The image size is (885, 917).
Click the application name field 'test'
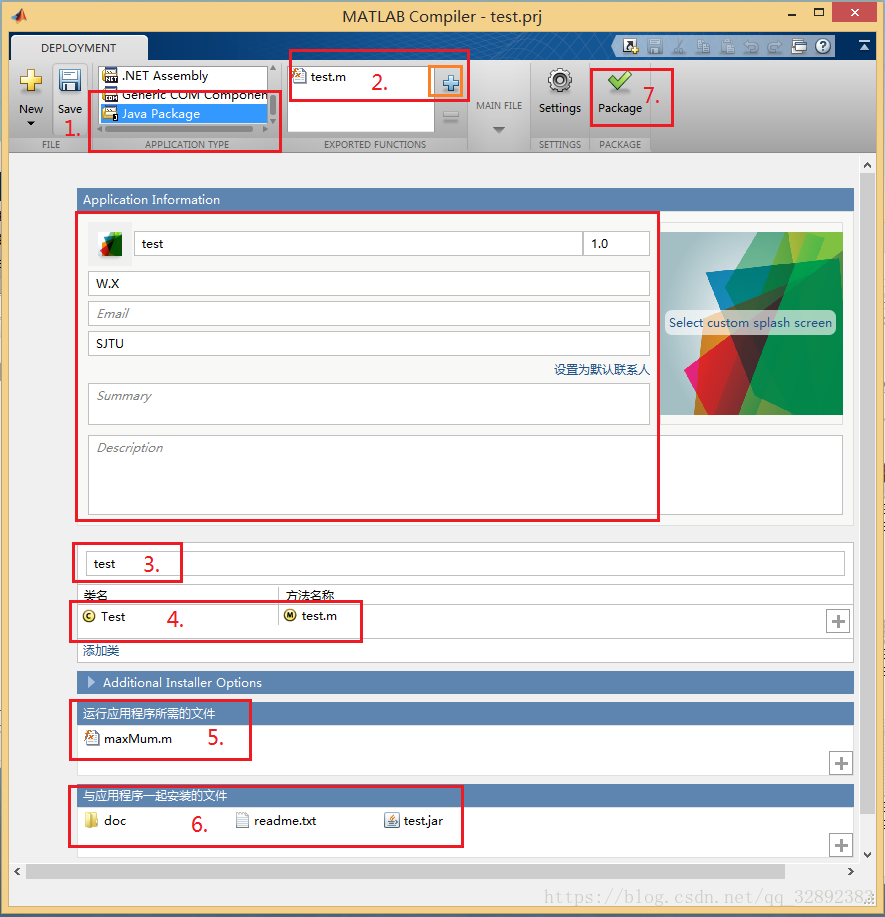pyautogui.click(x=358, y=243)
